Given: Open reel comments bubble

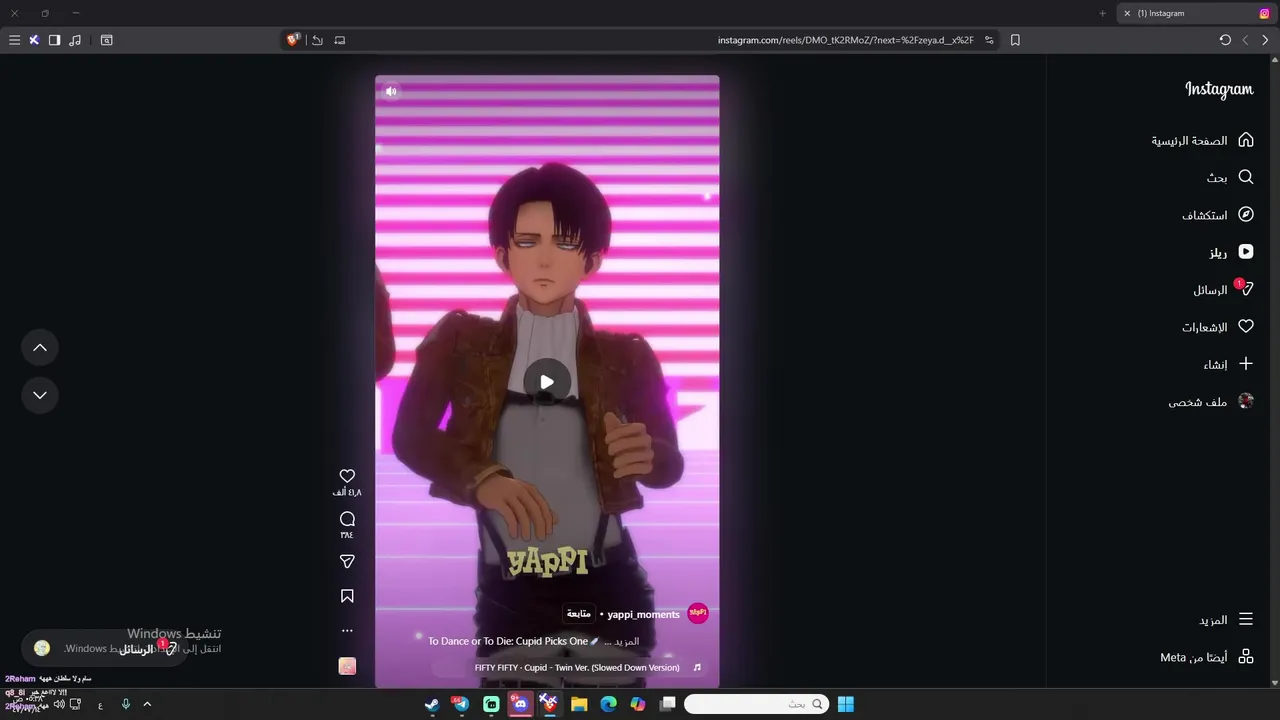Looking at the screenshot, I should tap(347, 519).
